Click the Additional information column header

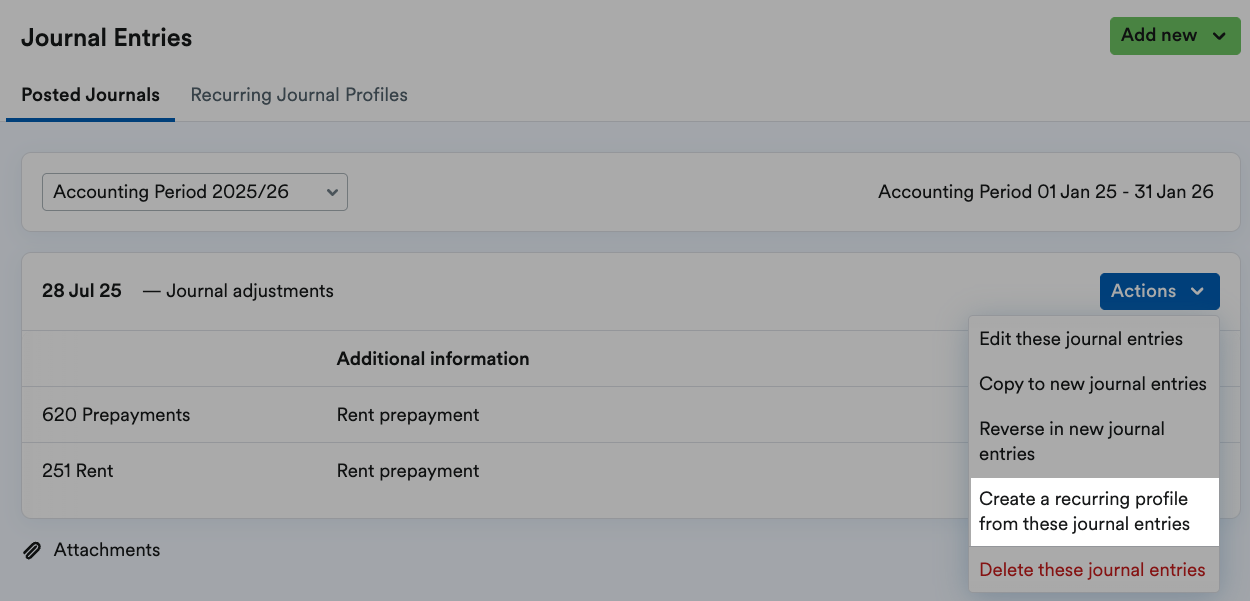click(x=432, y=358)
